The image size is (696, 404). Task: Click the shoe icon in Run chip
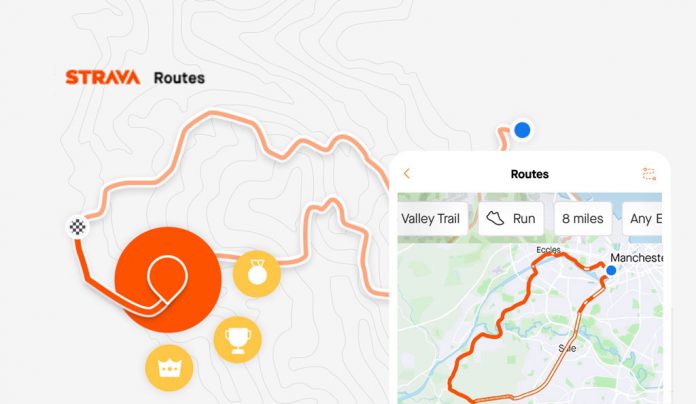pyautogui.click(x=495, y=218)
